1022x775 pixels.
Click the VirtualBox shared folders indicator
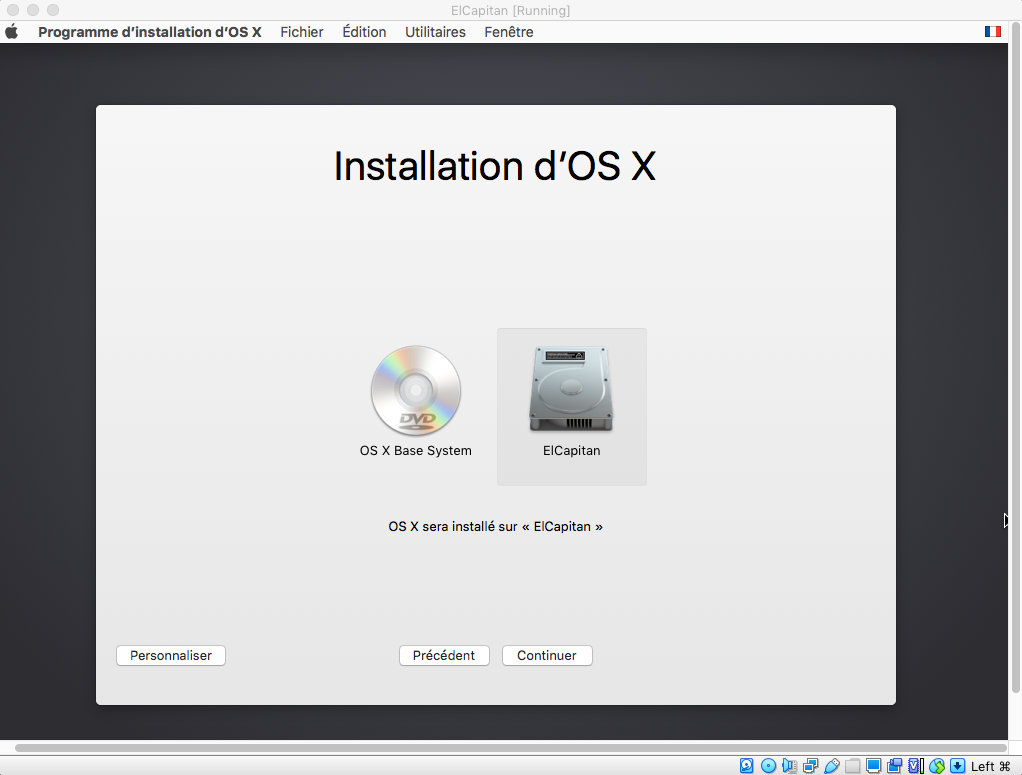click(x=853, y=766)
